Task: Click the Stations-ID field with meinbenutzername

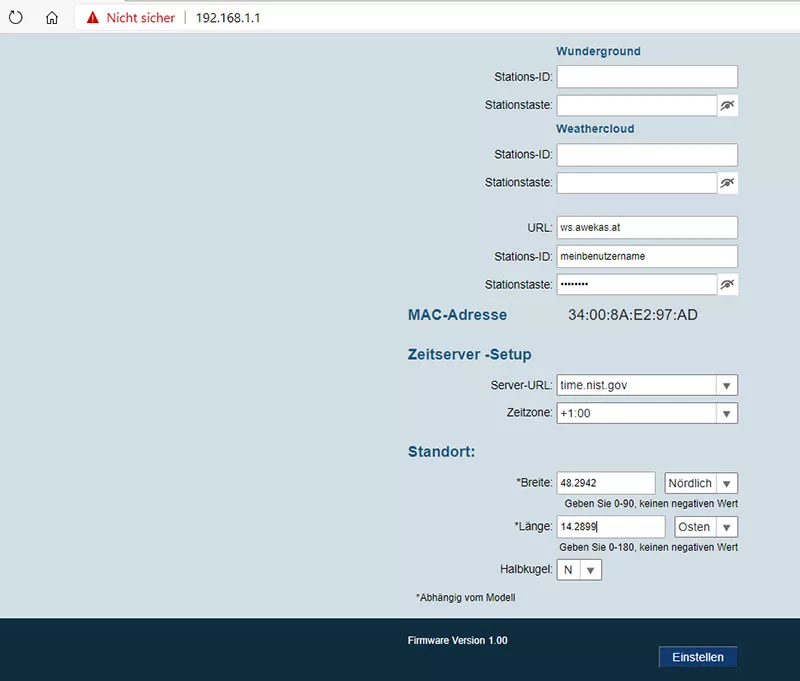Action: (647, 256)
